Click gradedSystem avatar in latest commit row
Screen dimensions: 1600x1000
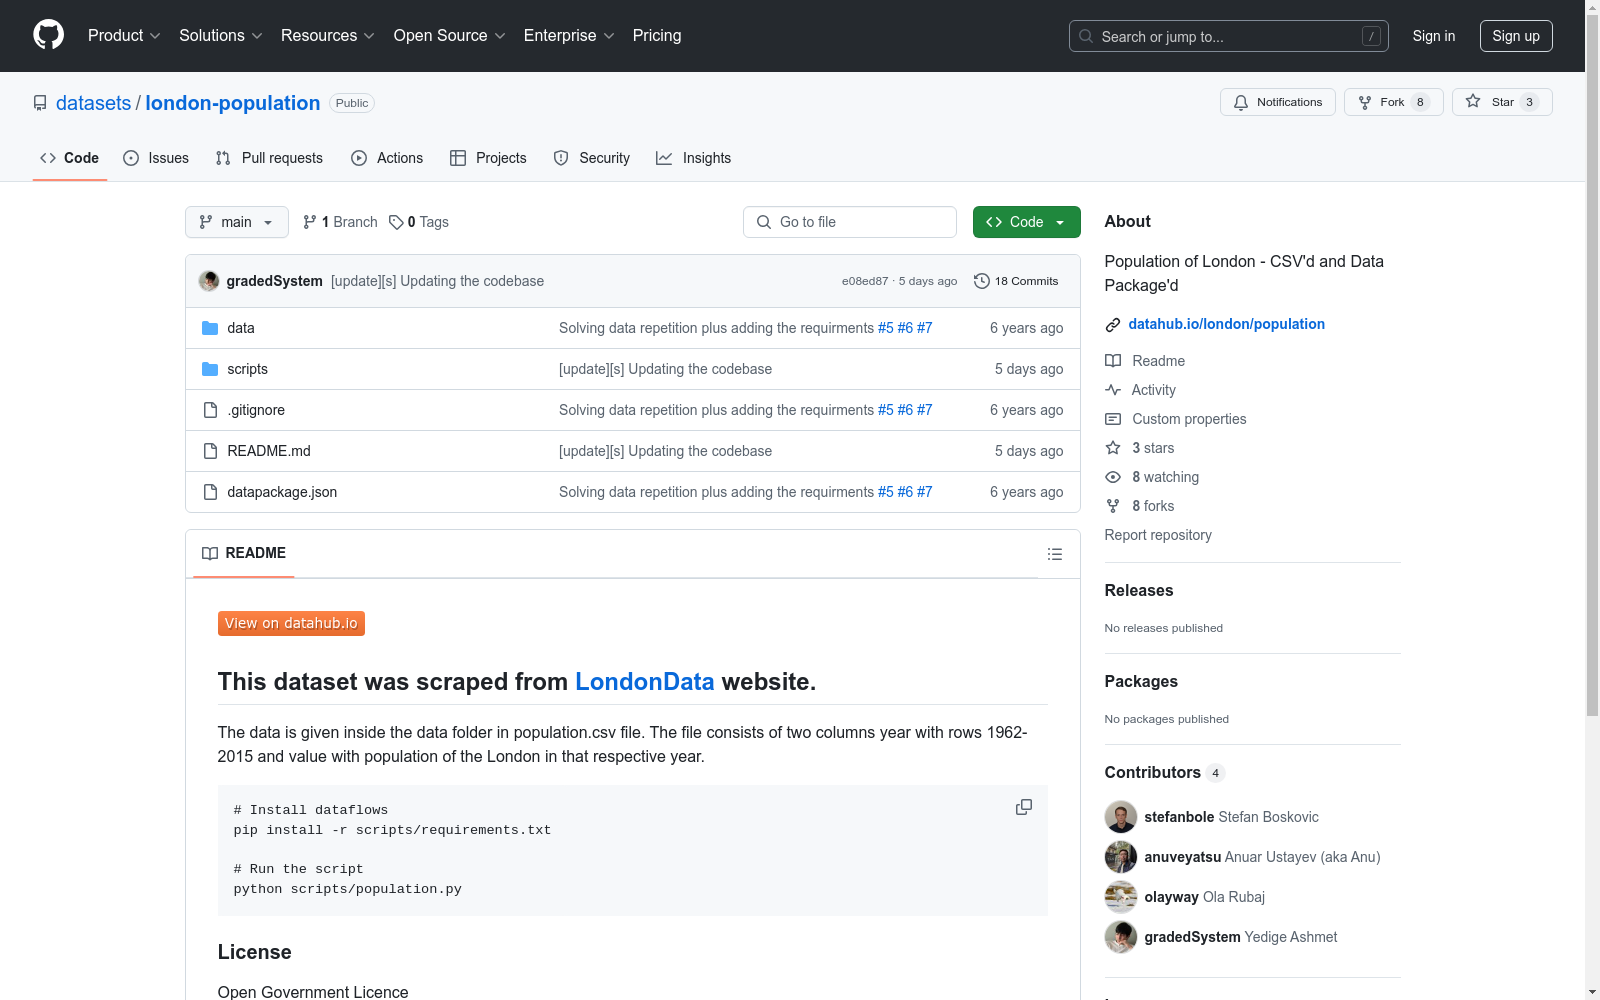coord(209,281)
